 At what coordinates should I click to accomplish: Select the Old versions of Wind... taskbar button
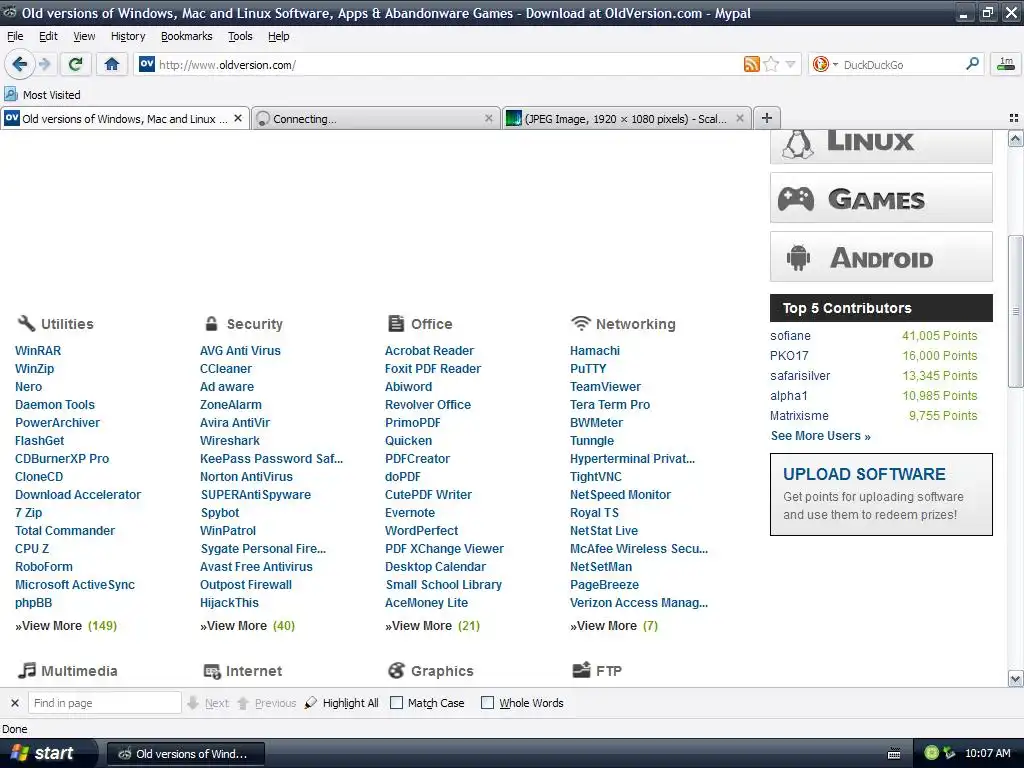click(185, 754)
